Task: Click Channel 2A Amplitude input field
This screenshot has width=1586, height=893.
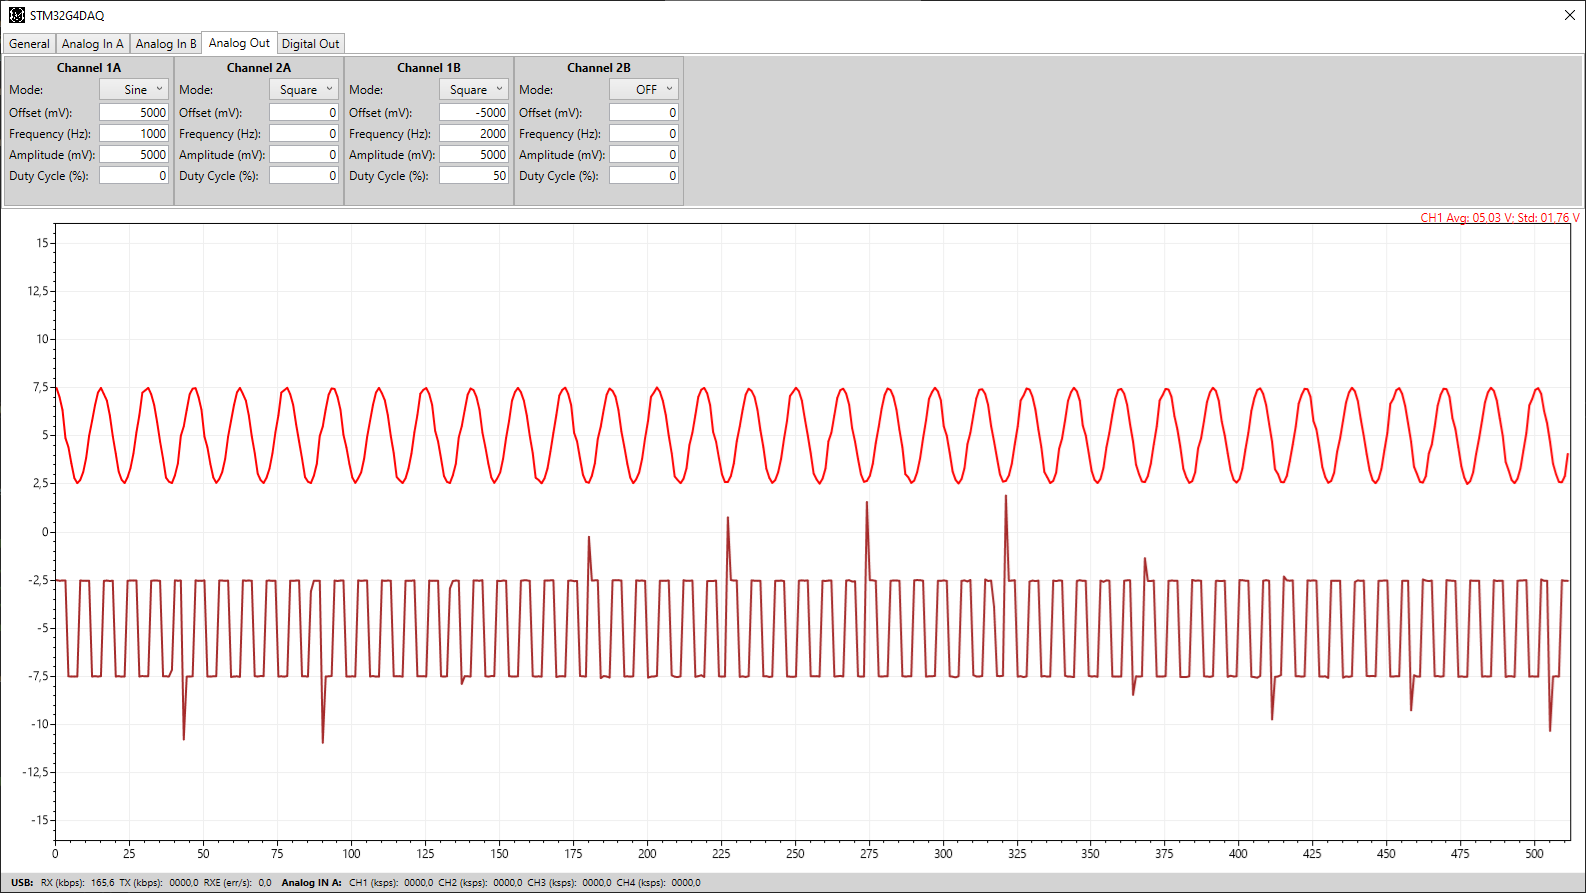Action: point(304,155)
